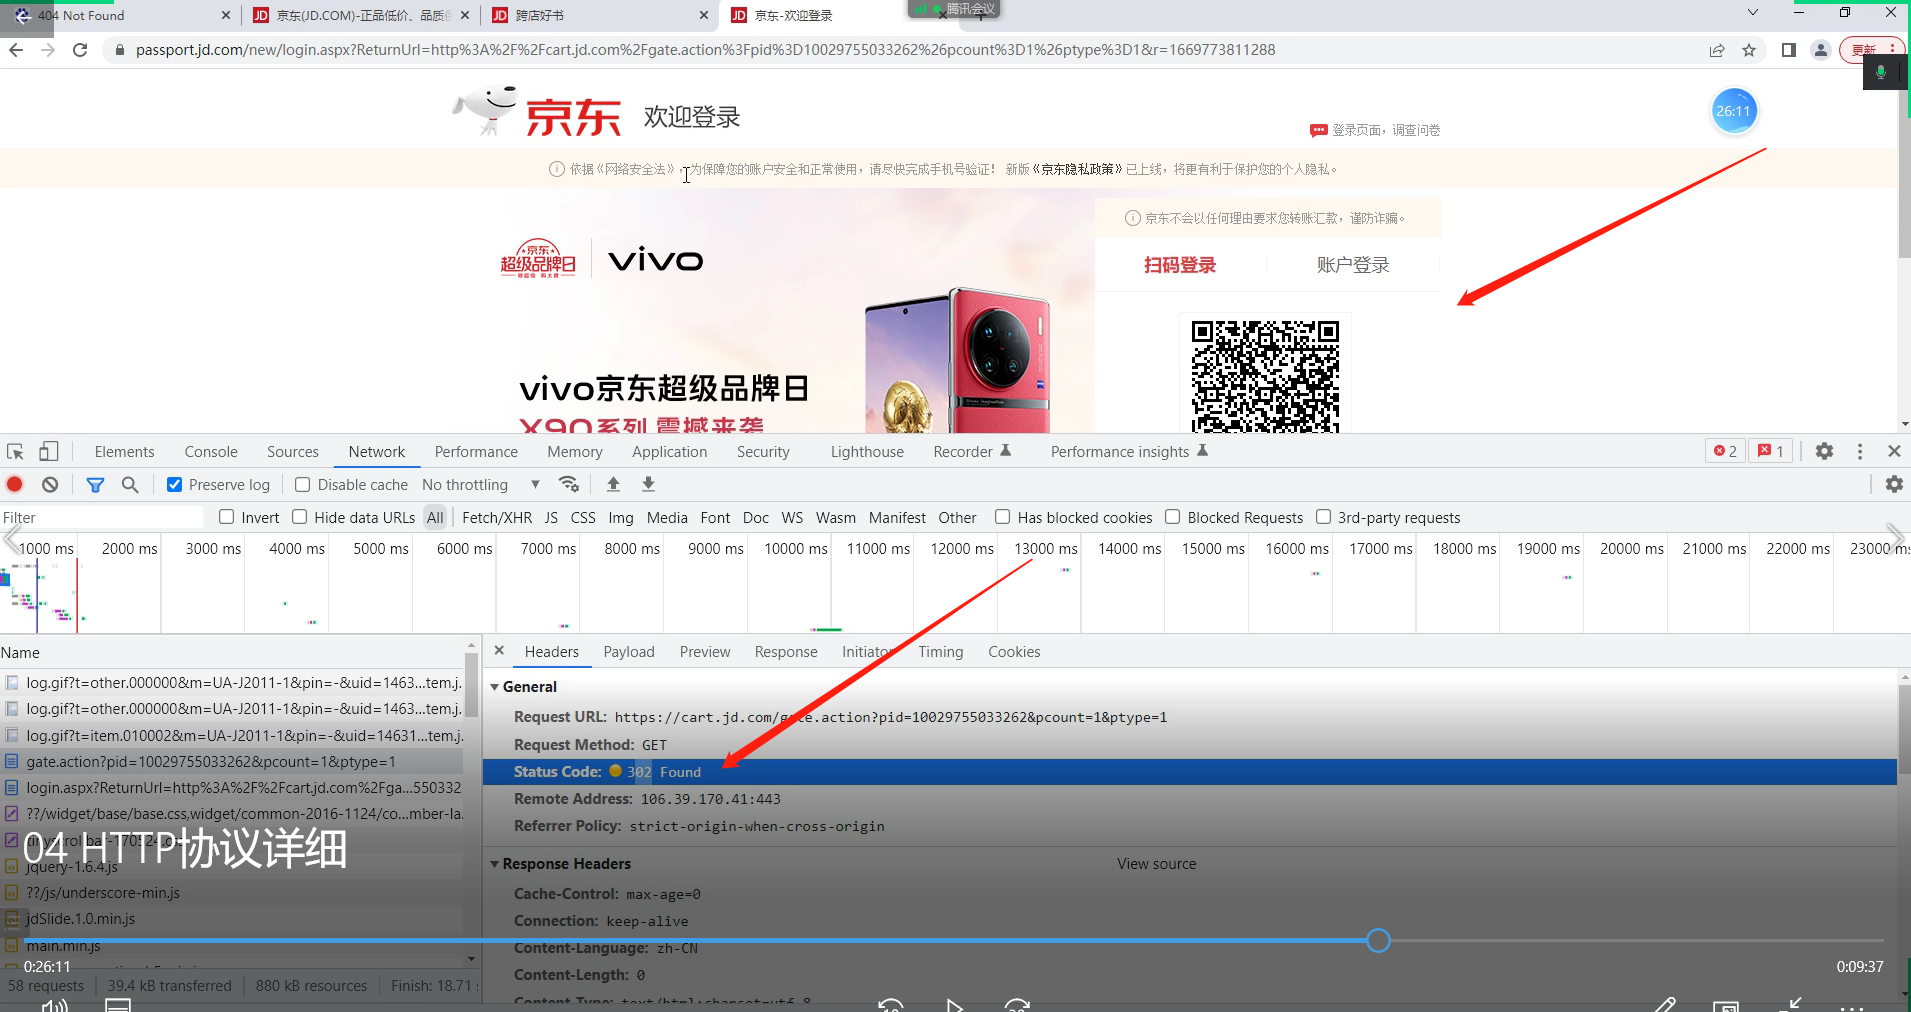The height and width of the screenshot is (1012, 1911).
Task: Select the All request type filter
Action: click(x=435, y=518)
